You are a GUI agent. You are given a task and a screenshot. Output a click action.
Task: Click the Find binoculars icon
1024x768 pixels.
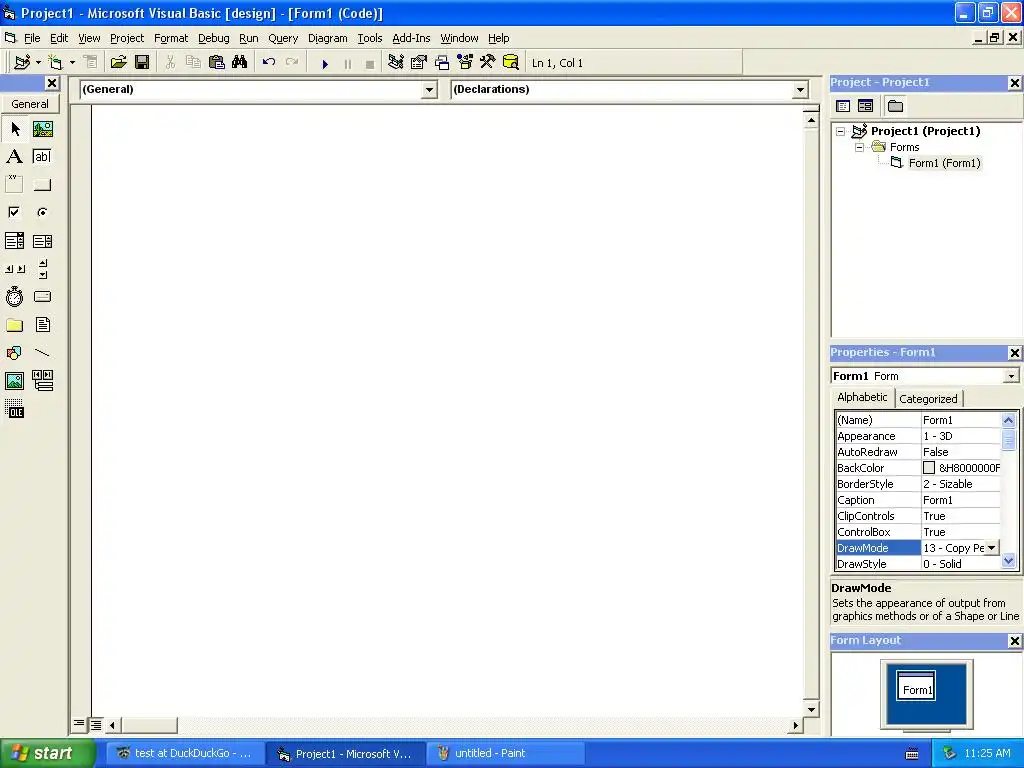click(x=240, y=63)
